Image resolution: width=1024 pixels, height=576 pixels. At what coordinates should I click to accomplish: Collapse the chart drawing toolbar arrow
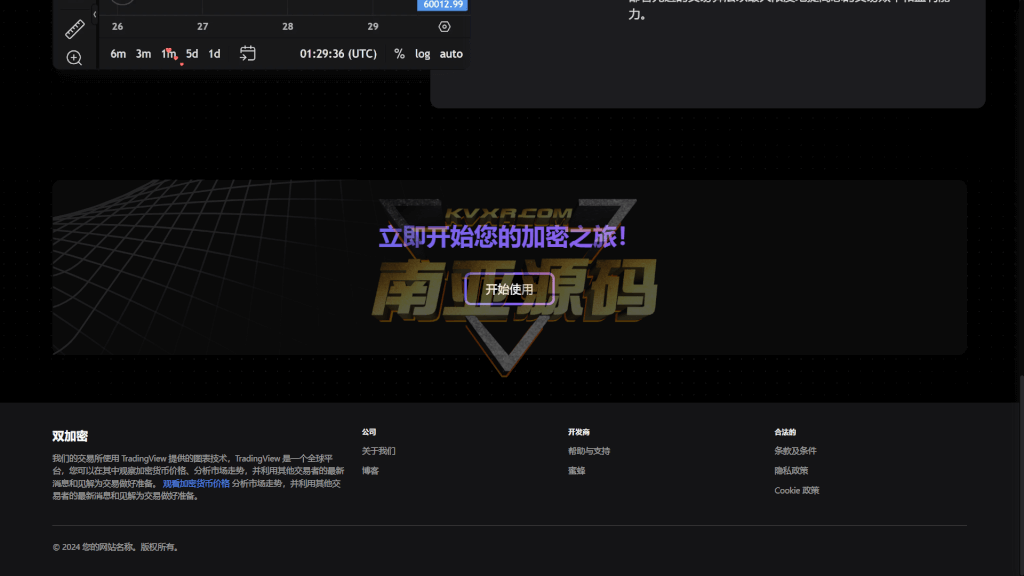[95, 14]
